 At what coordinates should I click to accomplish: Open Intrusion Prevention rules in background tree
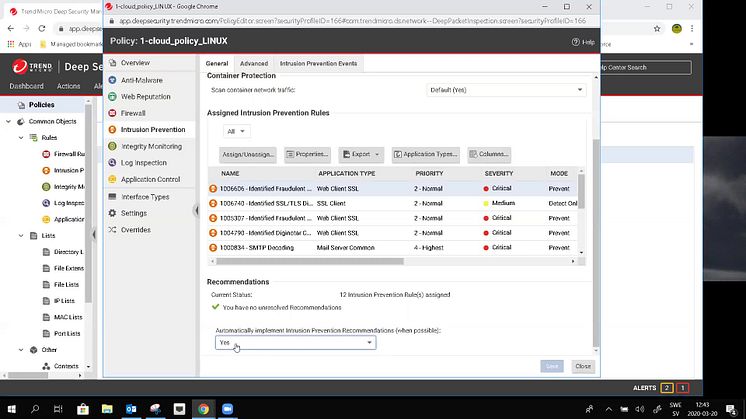coord(64,170)
